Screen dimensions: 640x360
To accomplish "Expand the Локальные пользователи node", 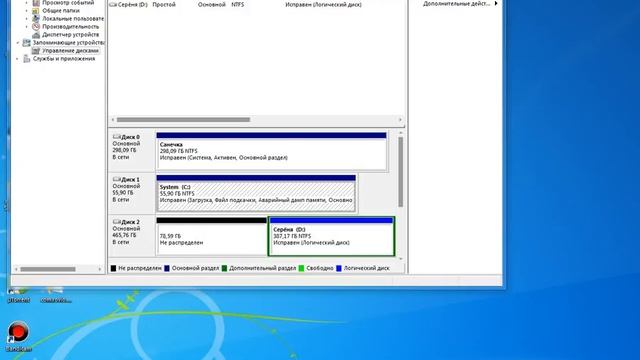I will pyautogui.click(x=27, y=19).
